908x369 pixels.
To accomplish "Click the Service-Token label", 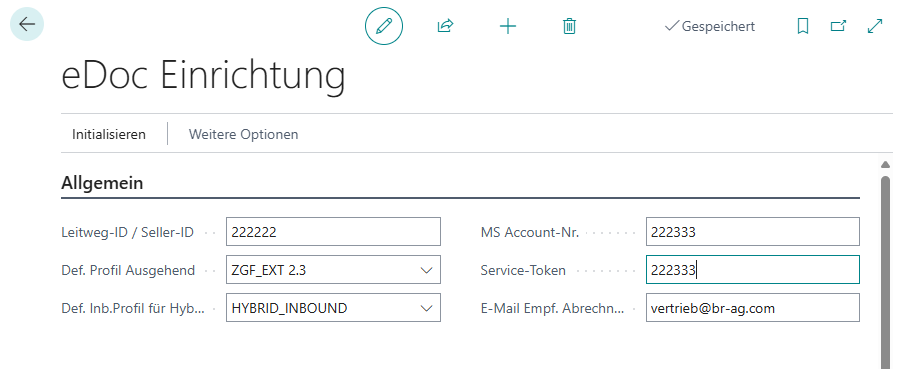I will (x=523, y=271).
